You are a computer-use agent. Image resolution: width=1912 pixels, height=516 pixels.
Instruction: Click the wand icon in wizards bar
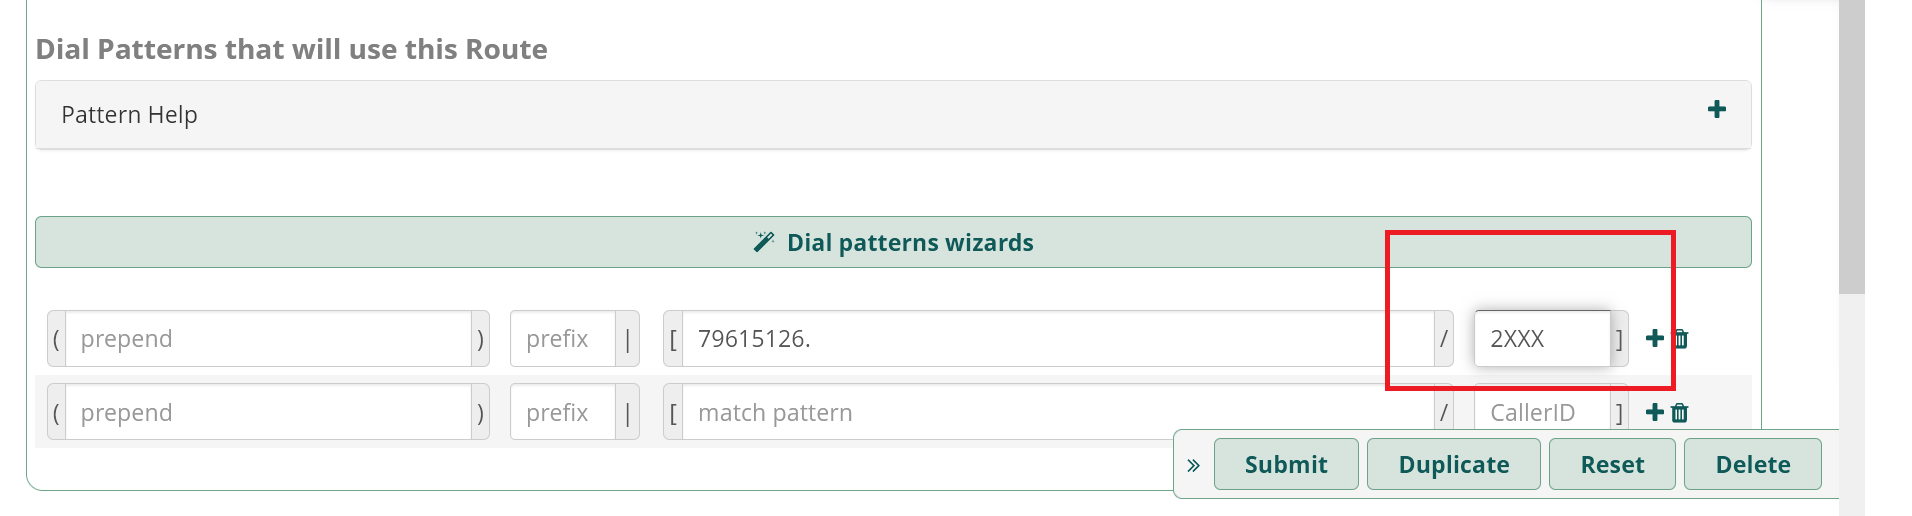764,242
